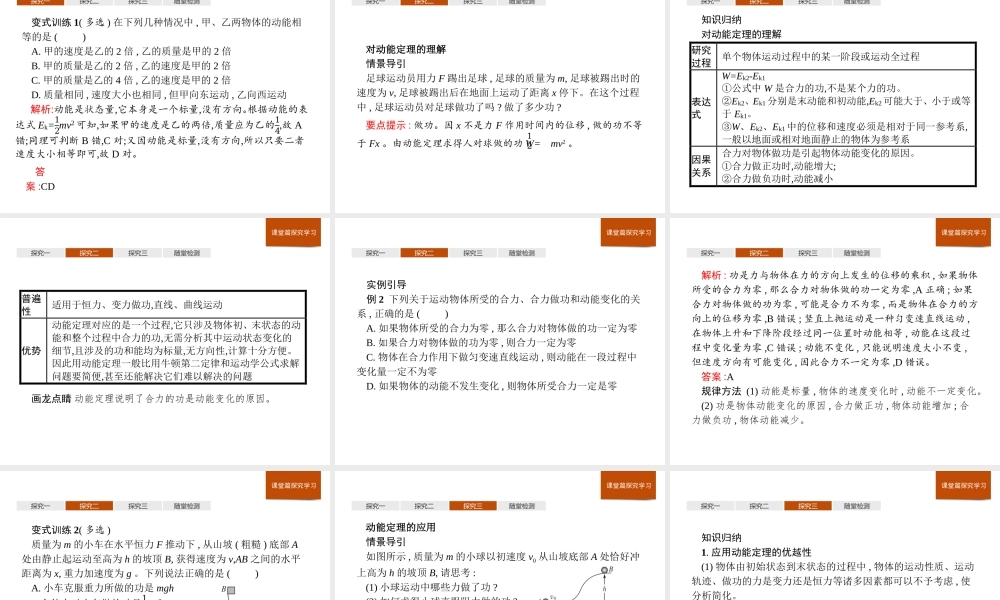Select 探究二 tab on the top-right slide
Image resolution: width=1000 pixels, height=600 pixels.
757,3
